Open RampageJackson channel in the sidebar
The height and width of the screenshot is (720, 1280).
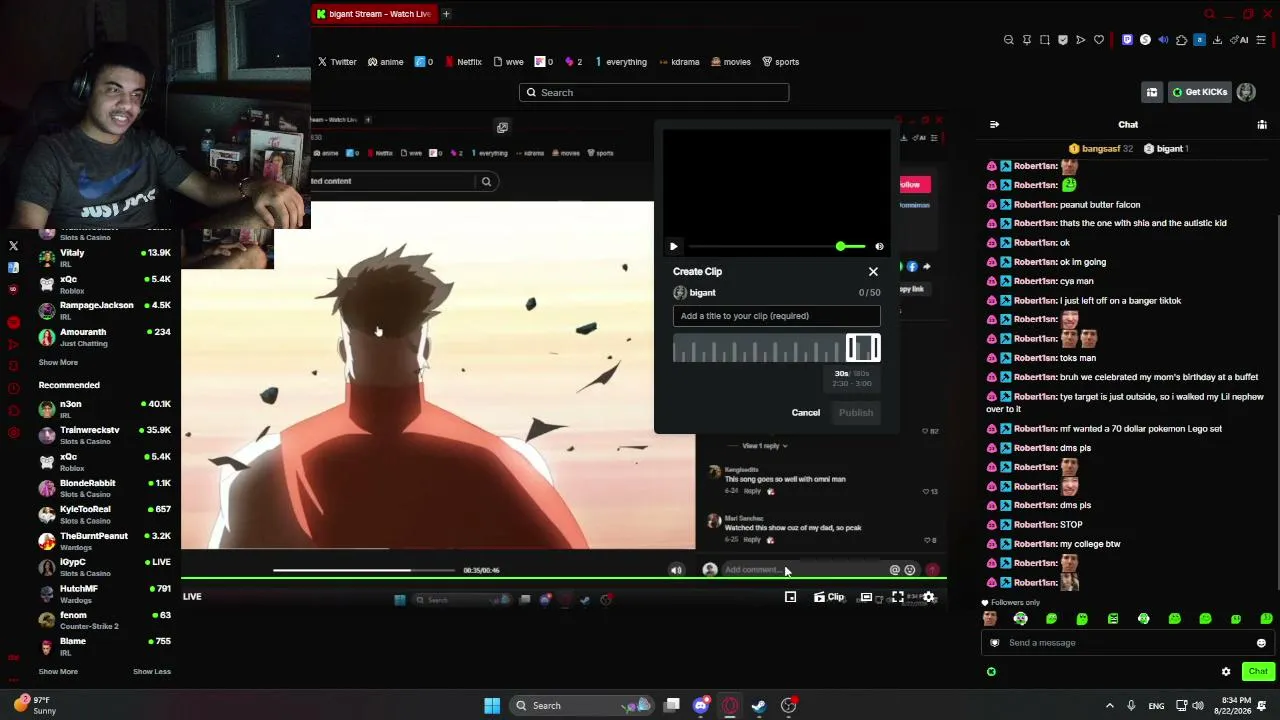point(105,310)
